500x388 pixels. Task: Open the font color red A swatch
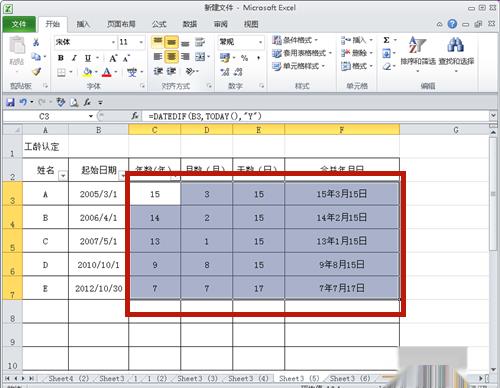[107, 72]
